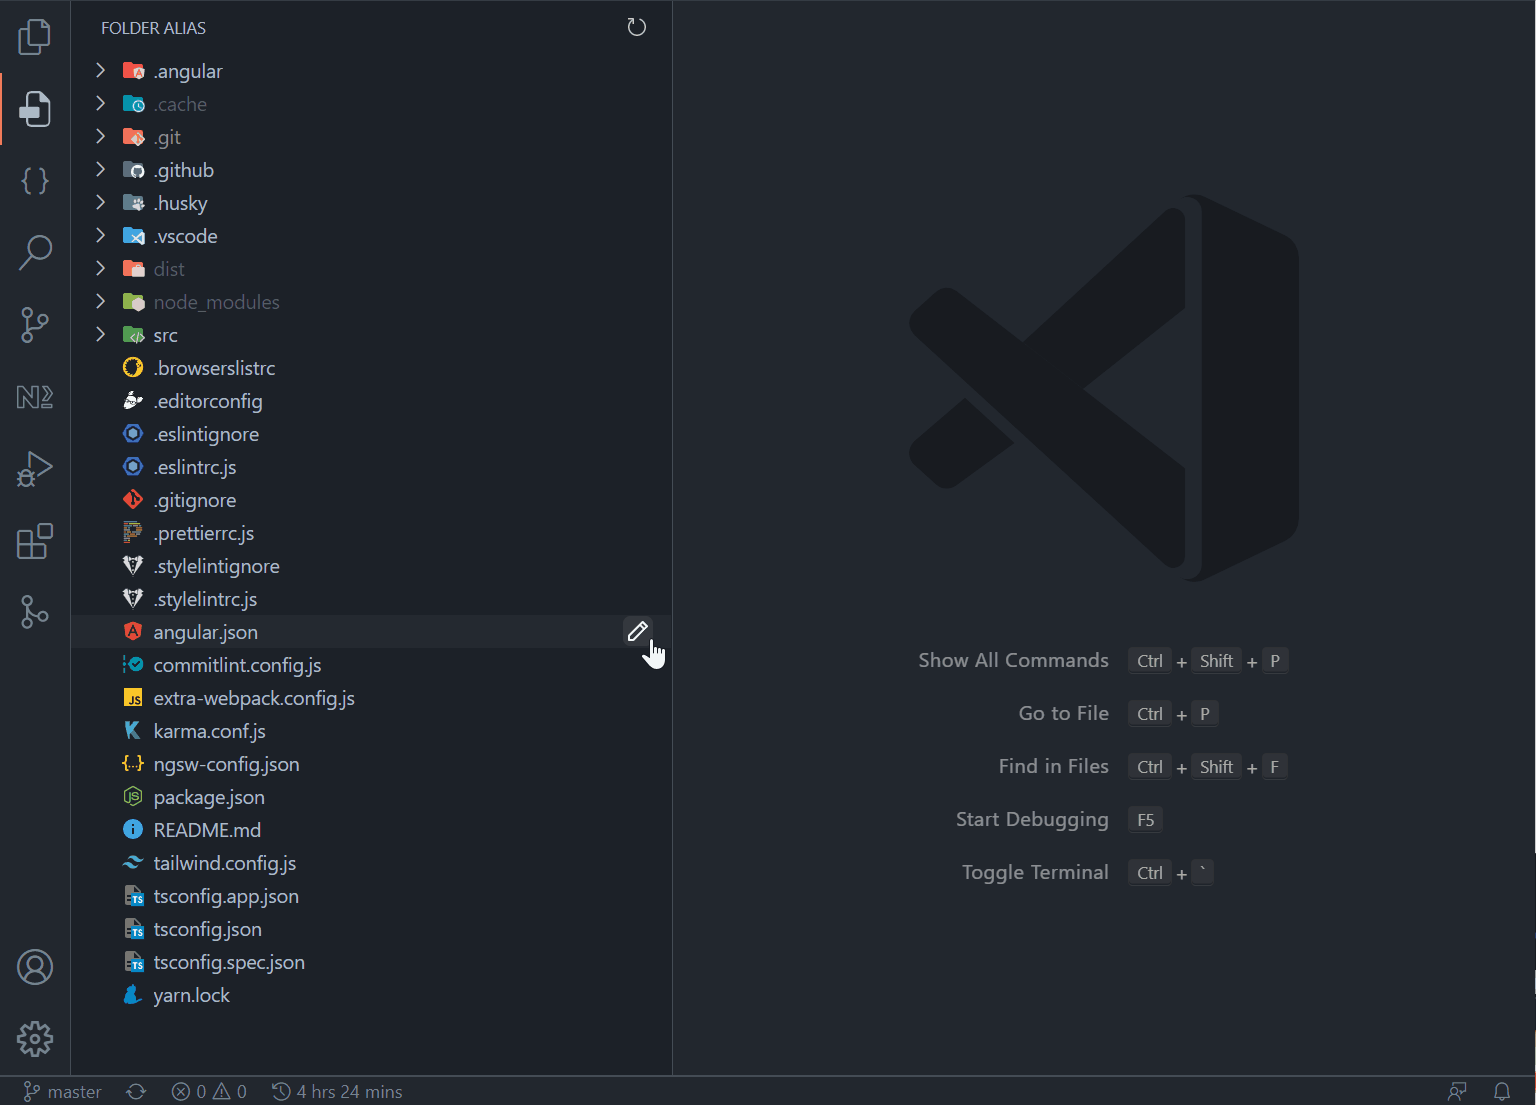The width and height of the screenshot is (1536, 1105).
Task: Click the Show All Commands label
Action: 1013,660
